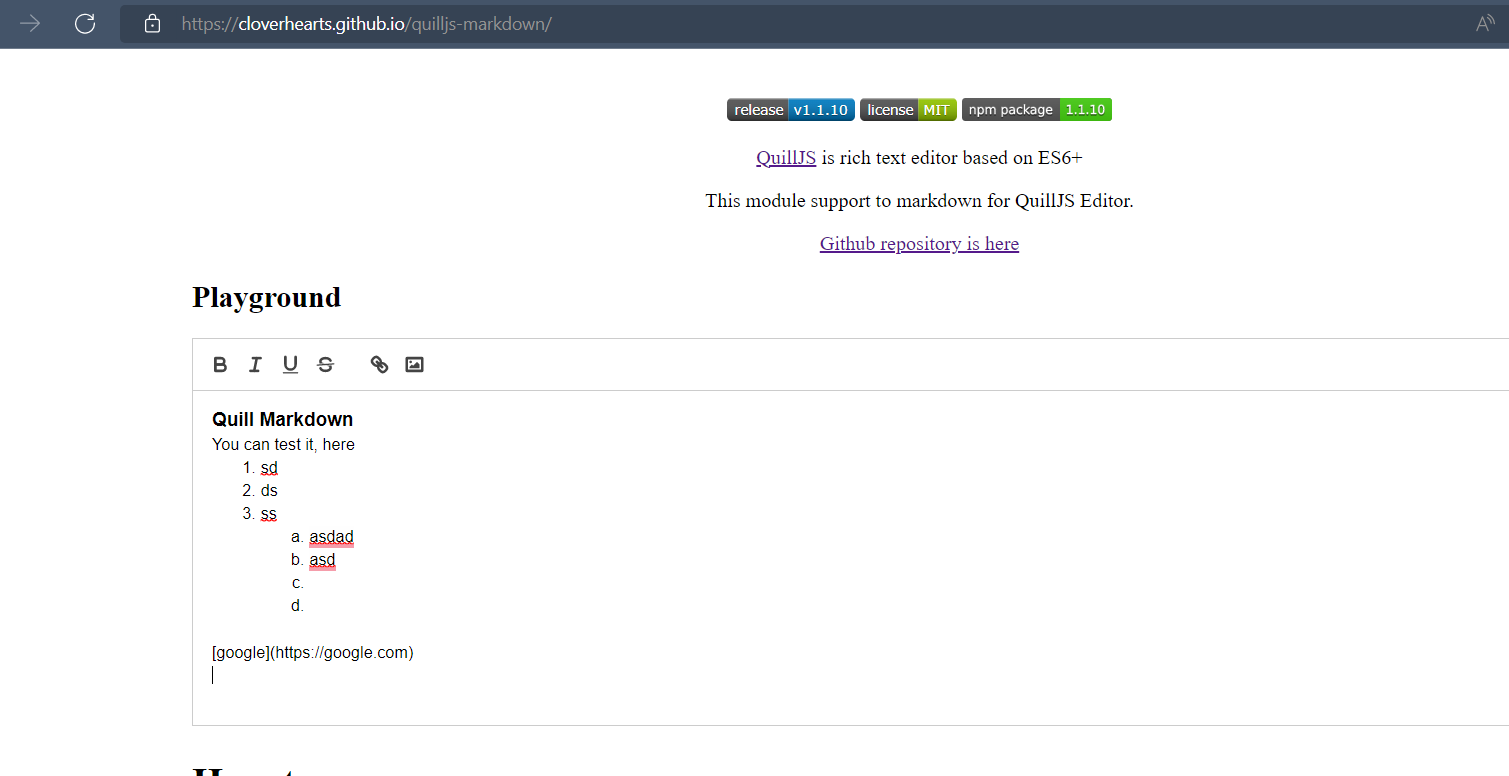Toggle underline formatting in the editor toolbar
The height and width of the screenshot is (776, 1509).
(x=290, y=365)
